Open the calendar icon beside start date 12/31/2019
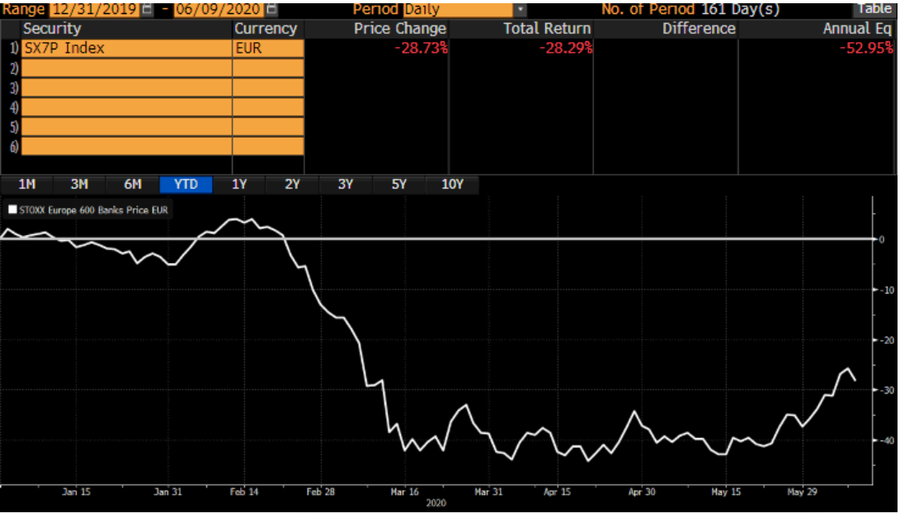The height and width of the screenshot is (513, 900). (147, 9)
